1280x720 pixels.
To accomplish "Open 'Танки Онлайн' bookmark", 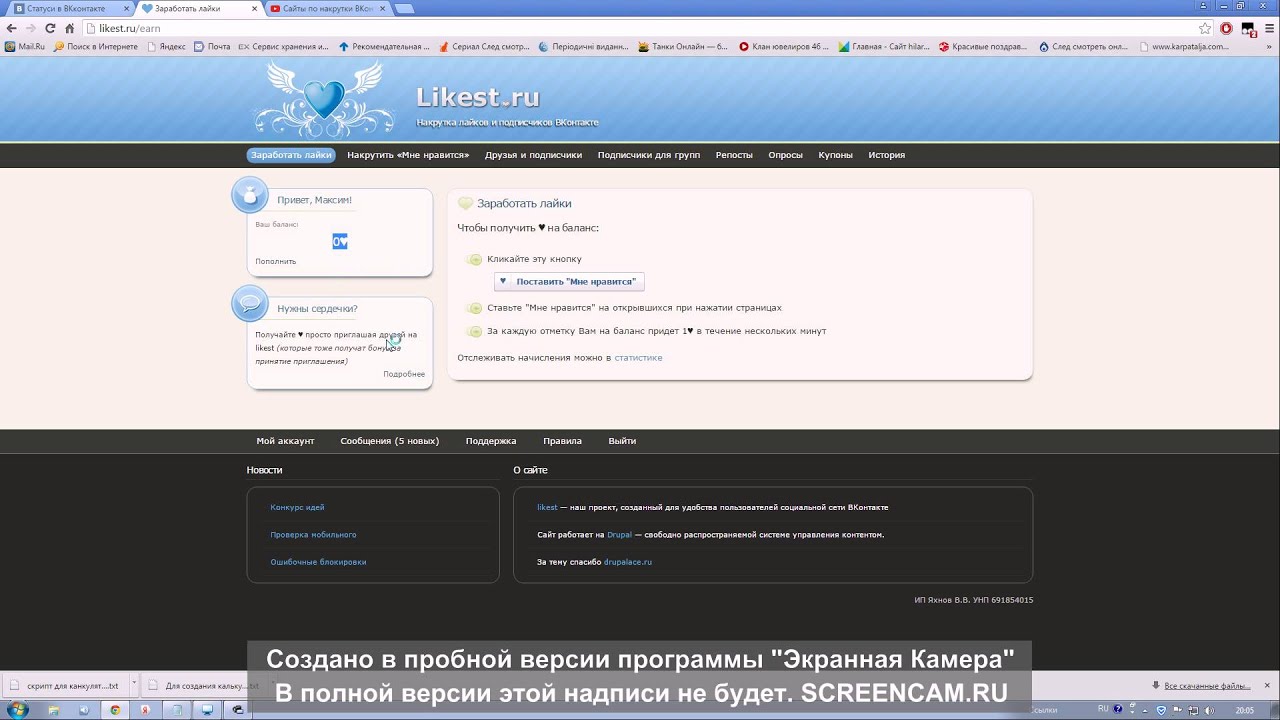I will 683,46.
